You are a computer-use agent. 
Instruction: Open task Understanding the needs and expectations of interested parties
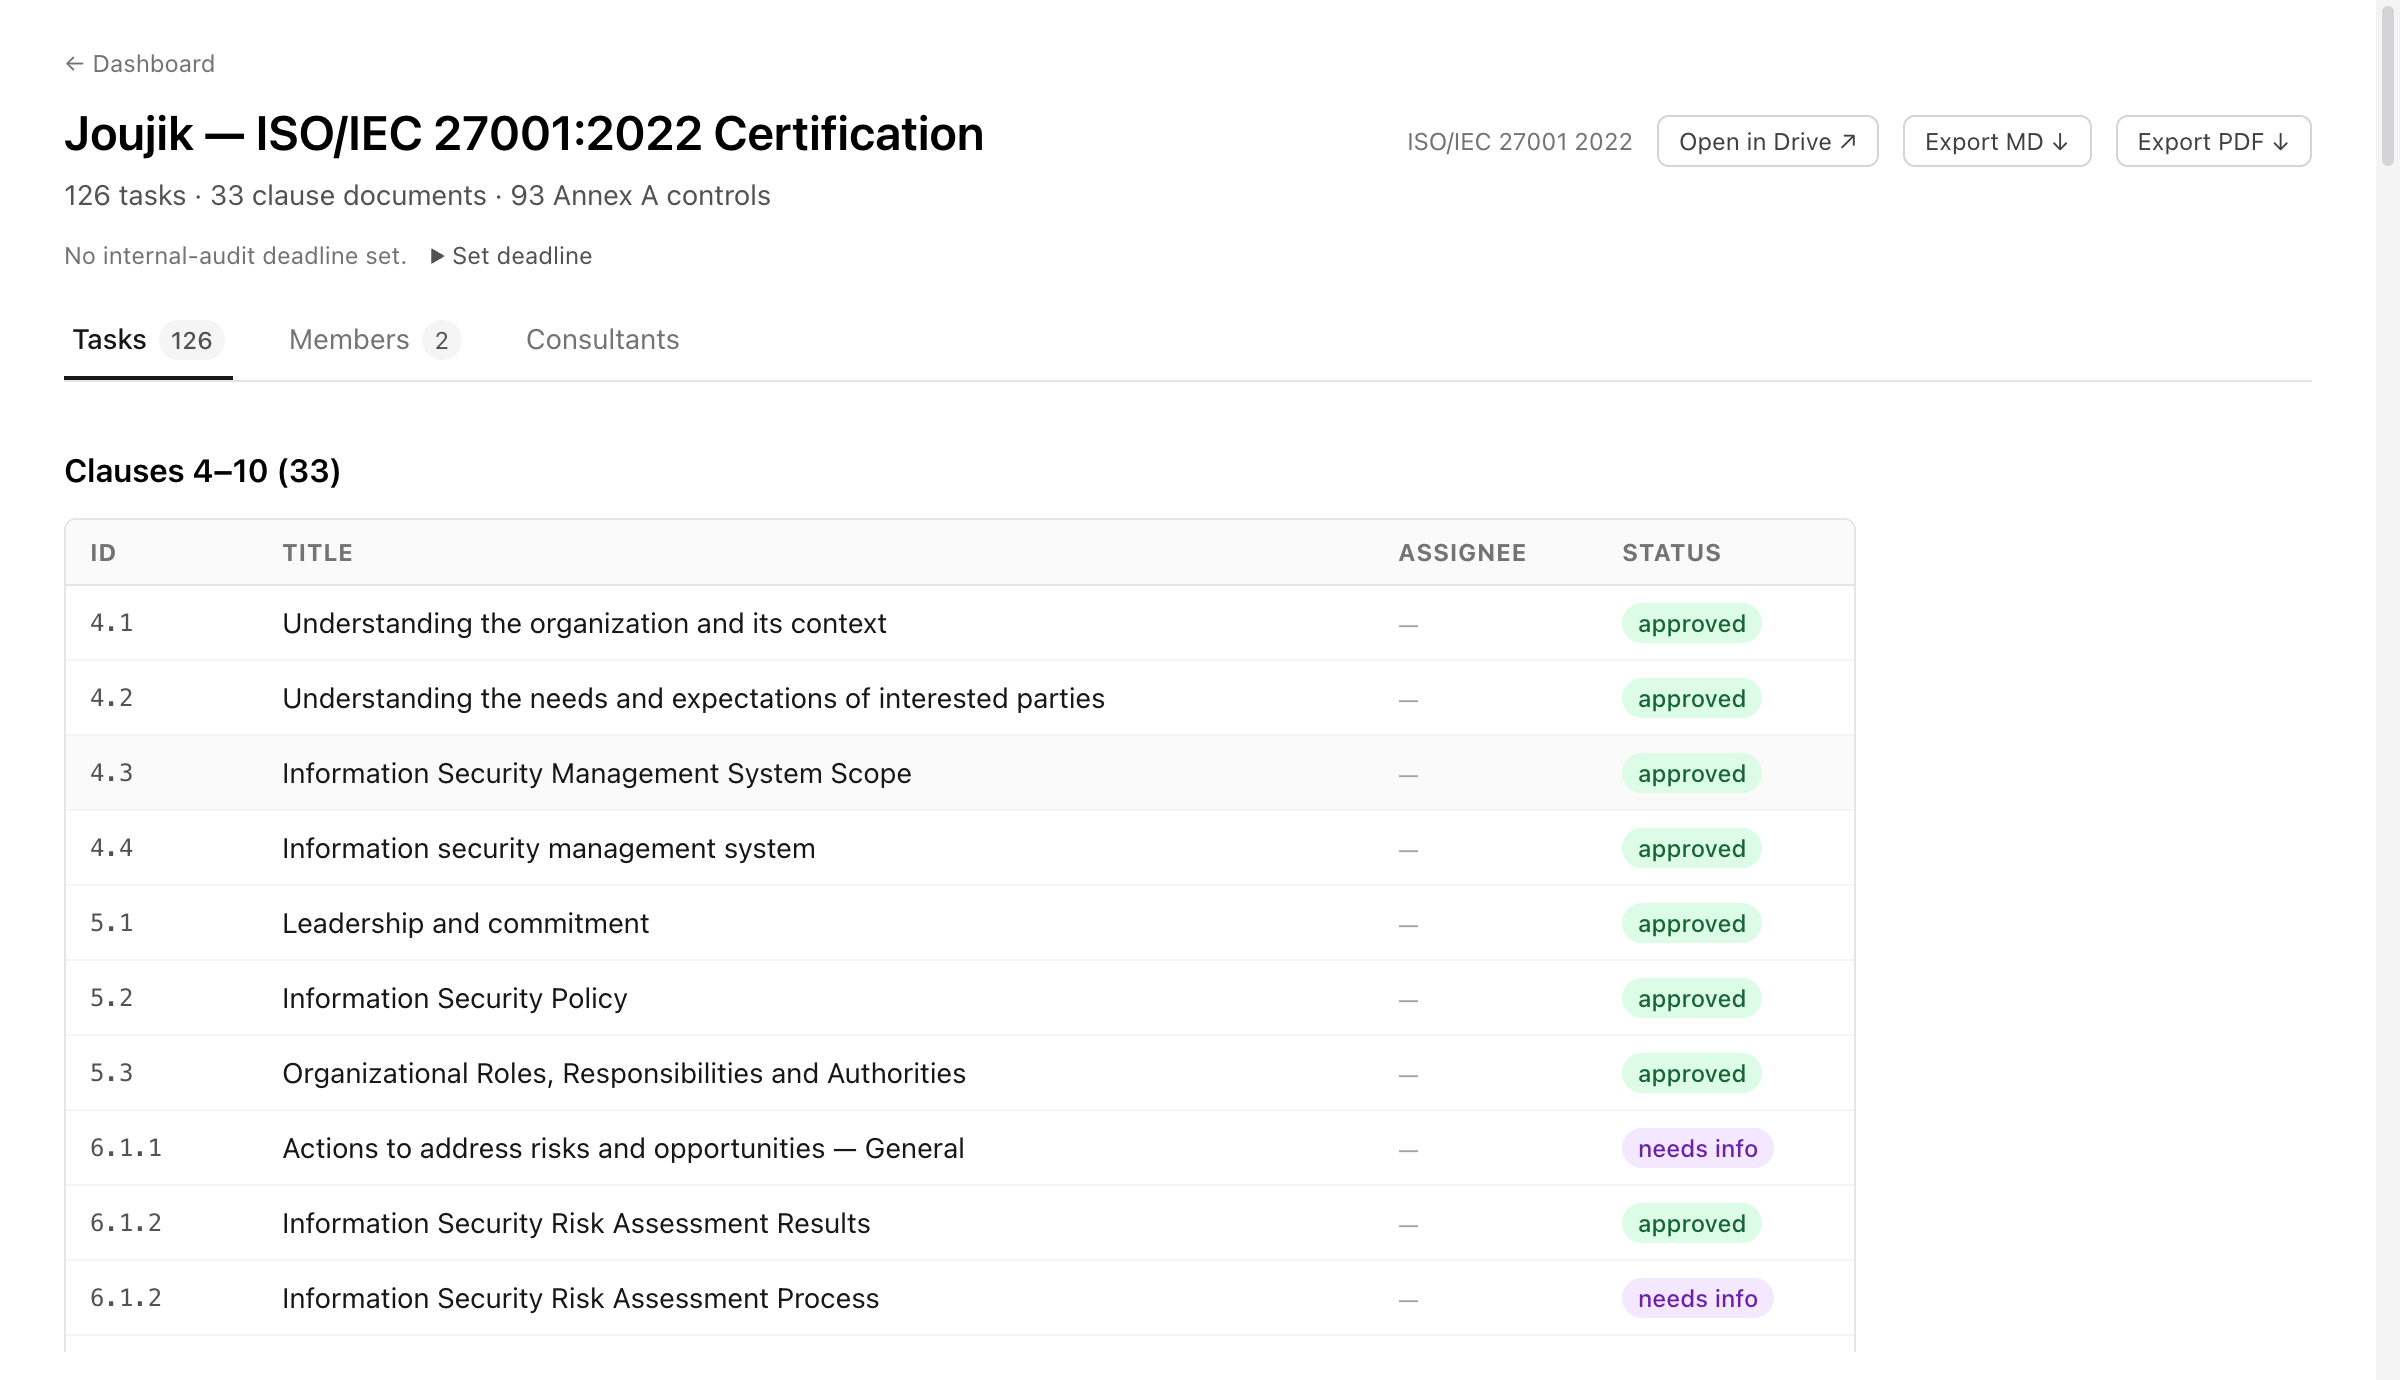(x=693, y=698)
